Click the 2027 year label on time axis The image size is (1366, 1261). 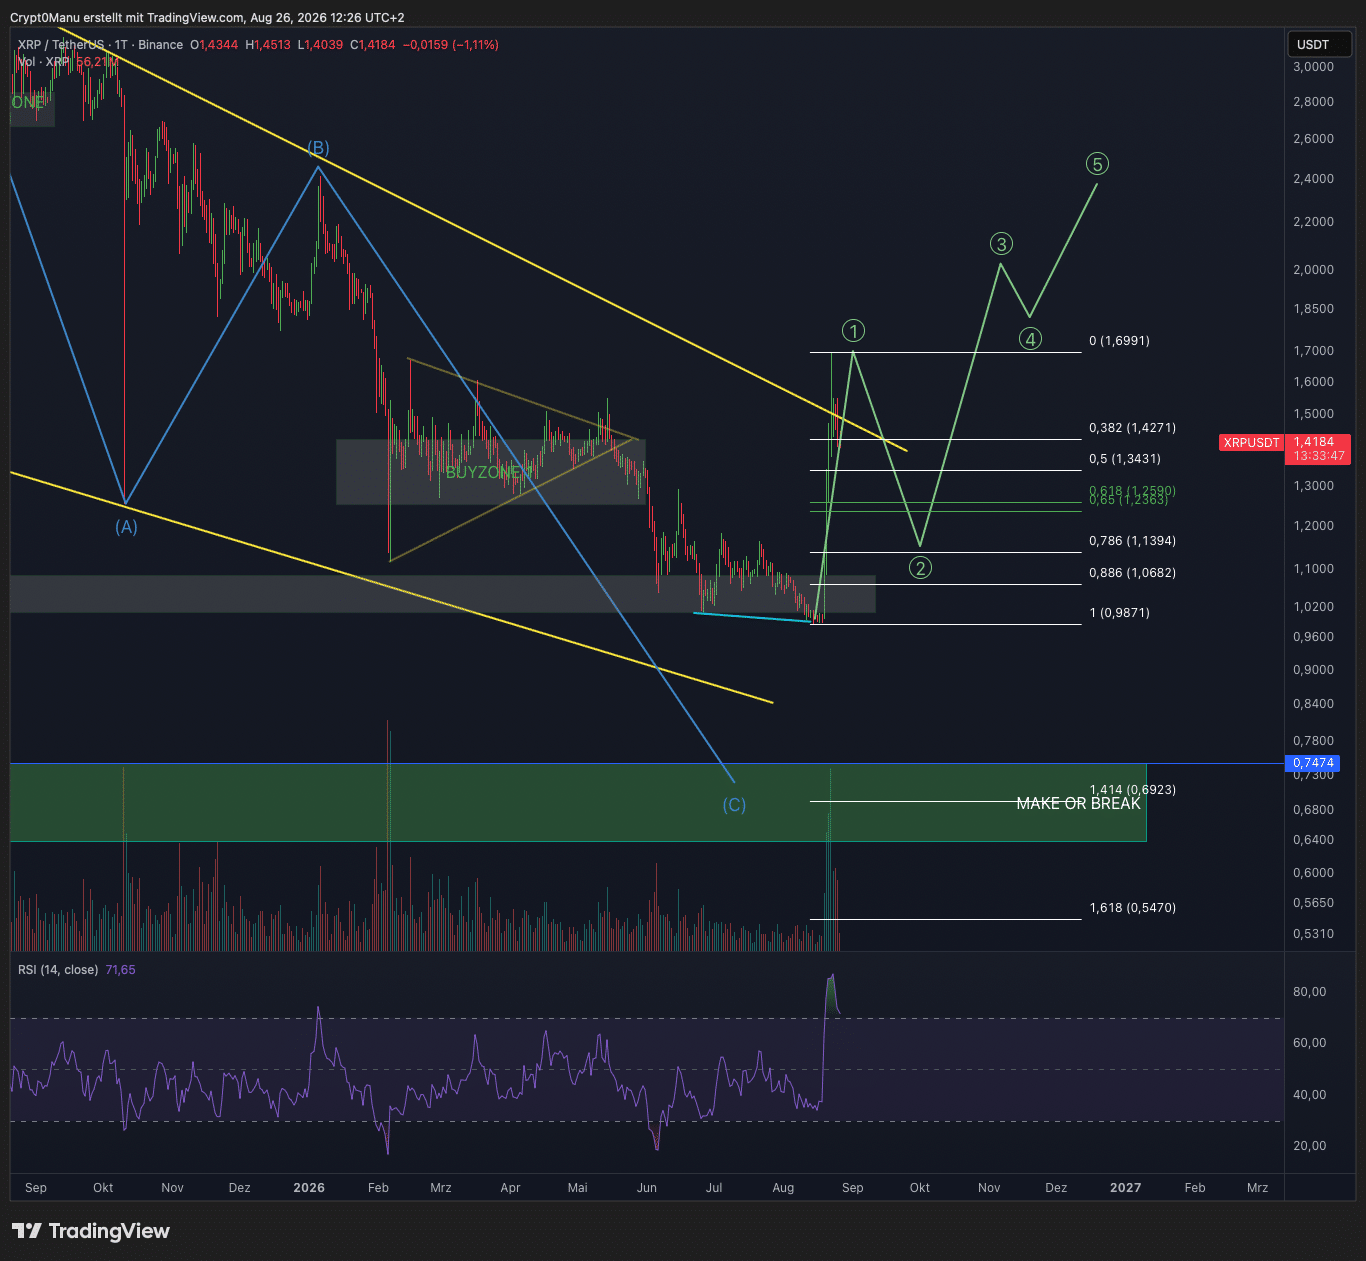(1125, 1188)
